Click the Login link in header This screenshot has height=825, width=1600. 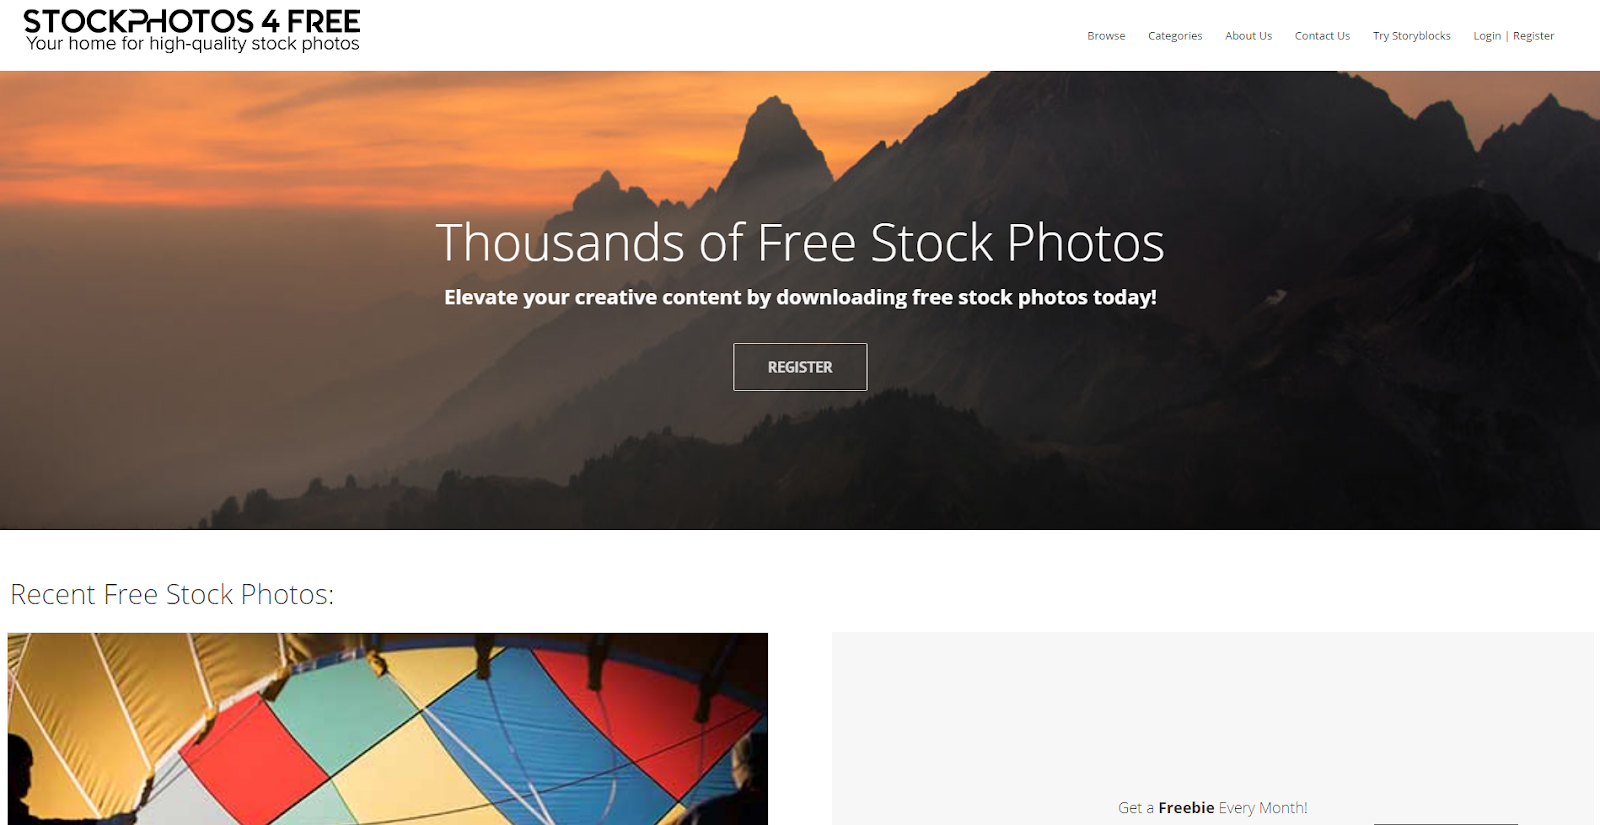(x=1487, y=36)
